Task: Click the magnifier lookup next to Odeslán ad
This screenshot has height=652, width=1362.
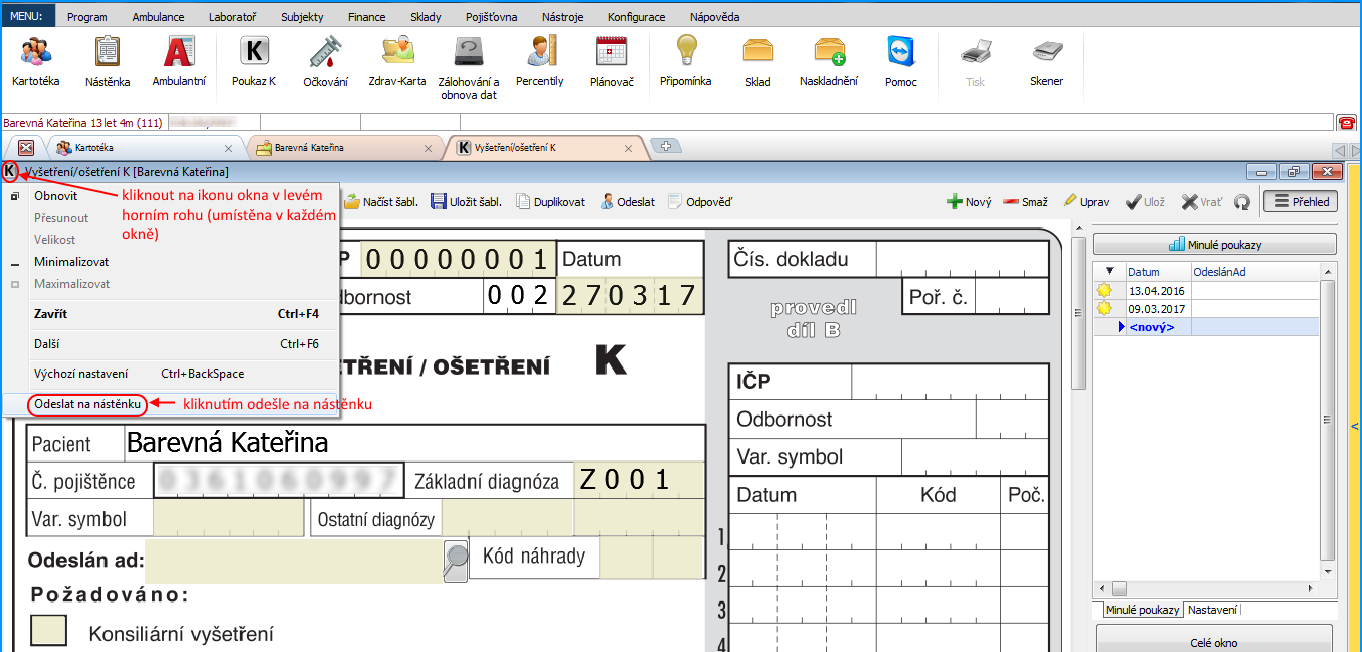Action: point(456,561)
